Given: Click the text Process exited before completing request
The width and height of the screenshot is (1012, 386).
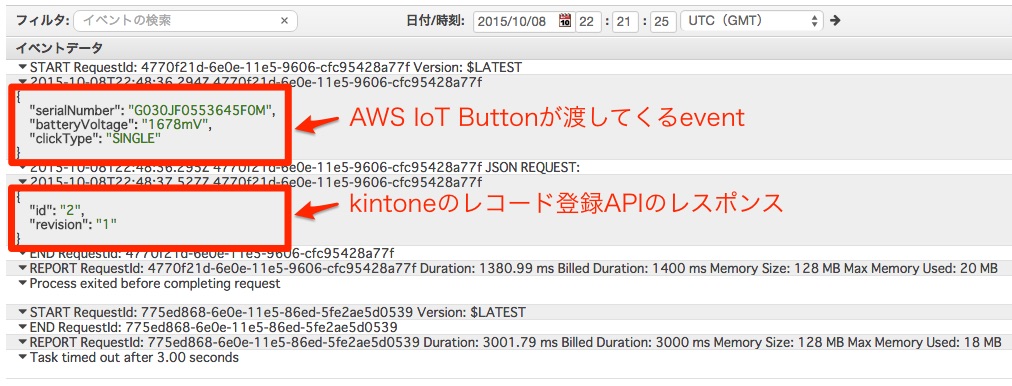Looking at the screenshot, I should 156,283.
